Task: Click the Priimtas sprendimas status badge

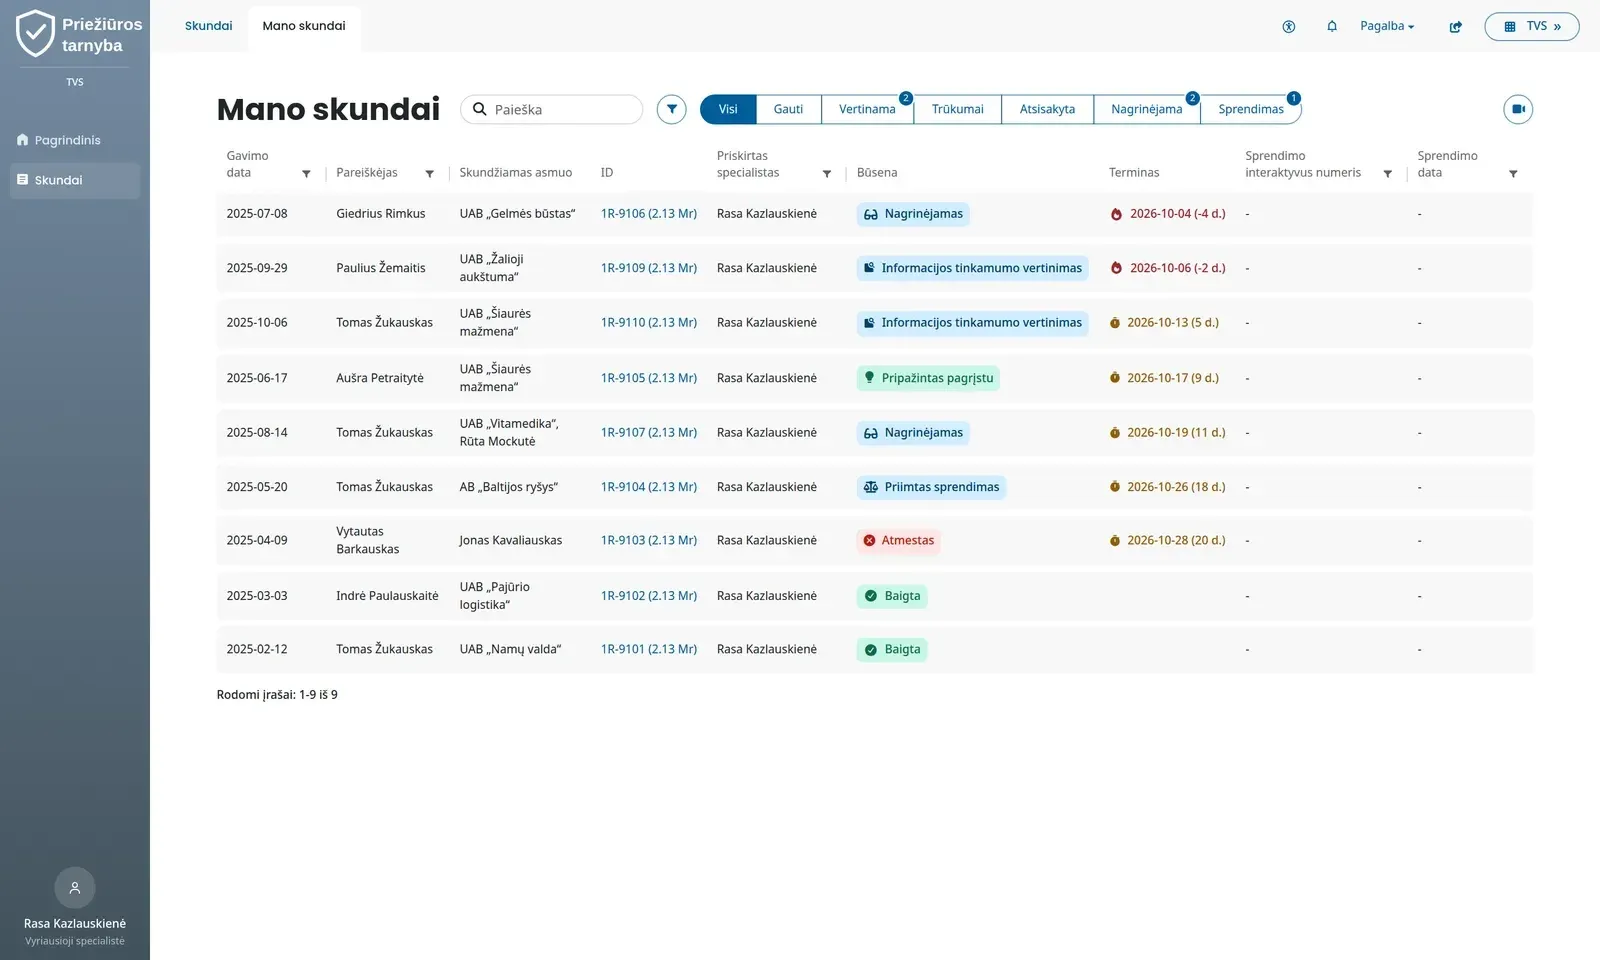Action: pyautogui.click(x=931, y=487)
